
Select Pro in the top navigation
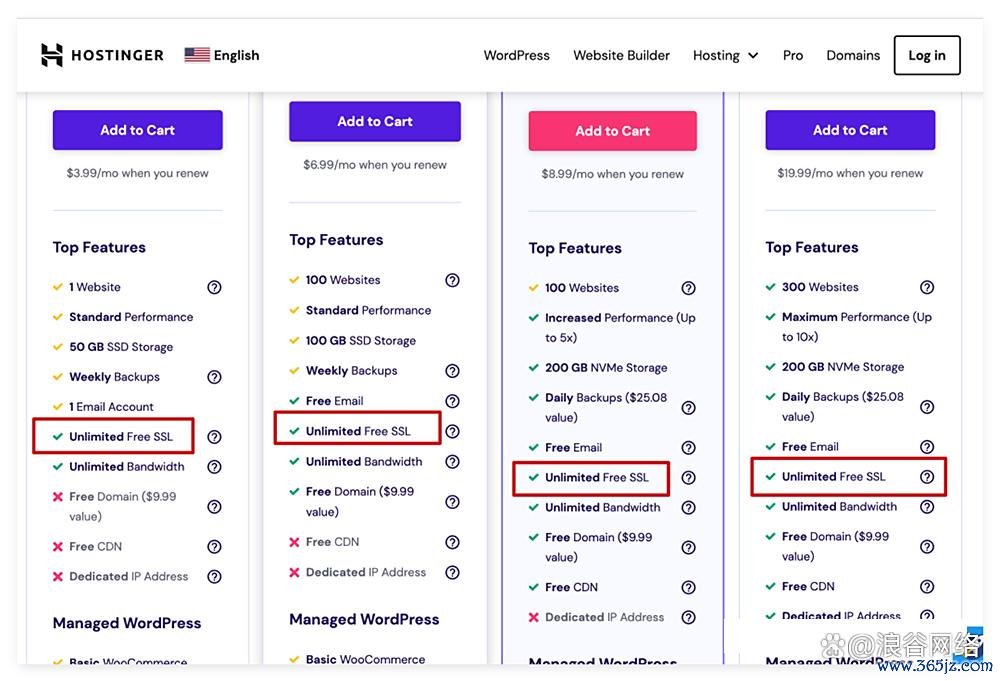(793, 55)
